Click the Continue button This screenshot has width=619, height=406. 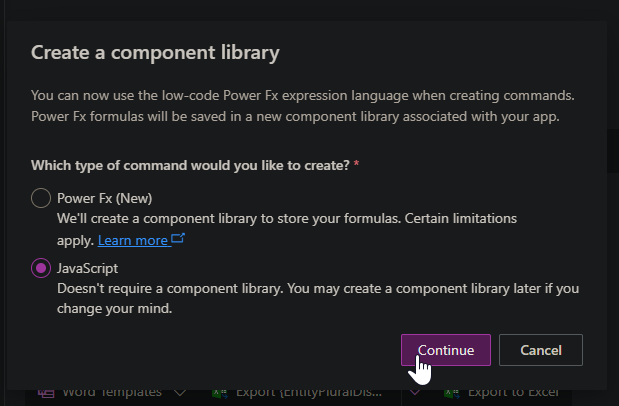(446, 350)
